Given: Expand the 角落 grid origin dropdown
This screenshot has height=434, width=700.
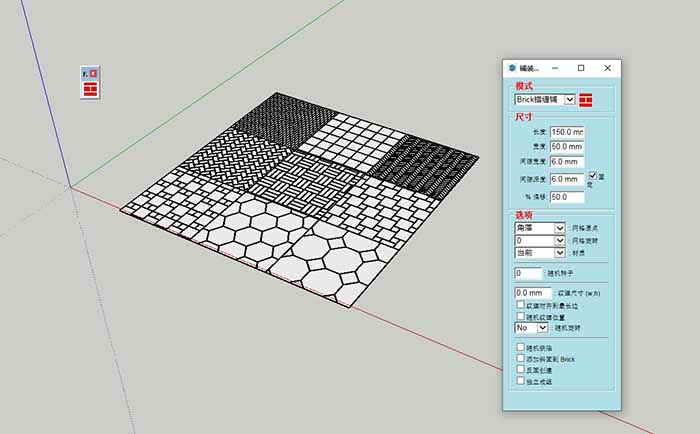Looking at the screenshot, I should pyautogui.click(x=559, y=229).
